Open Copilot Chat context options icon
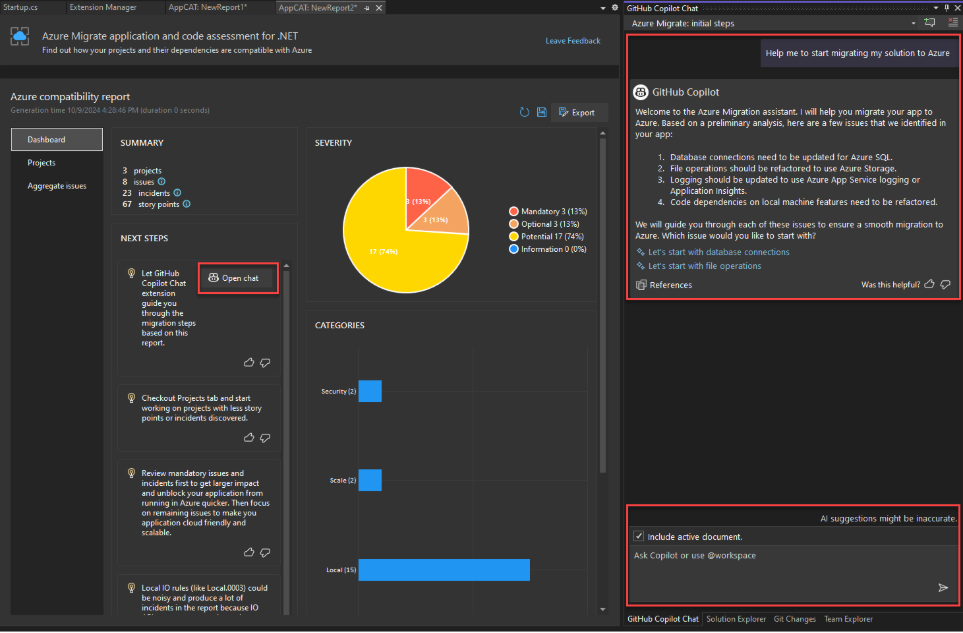Viewport: 963px width, 633px height. pyautogui.click(x=953, y=22)
